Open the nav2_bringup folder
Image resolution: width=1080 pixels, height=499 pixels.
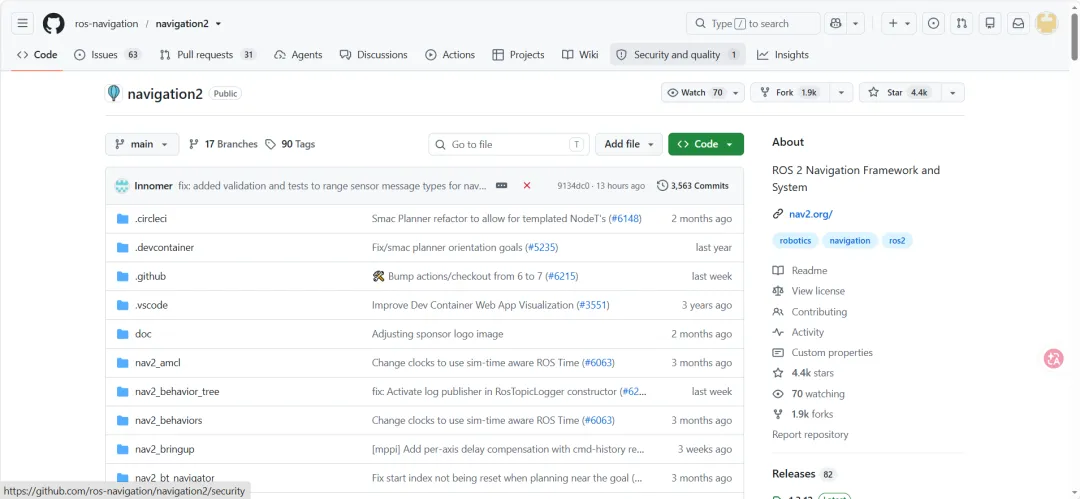[x=165, y=449]
